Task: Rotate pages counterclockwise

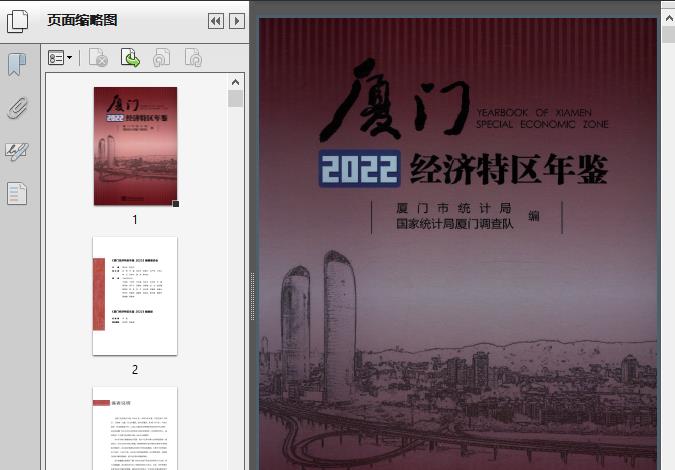Action: pos(161,58)
